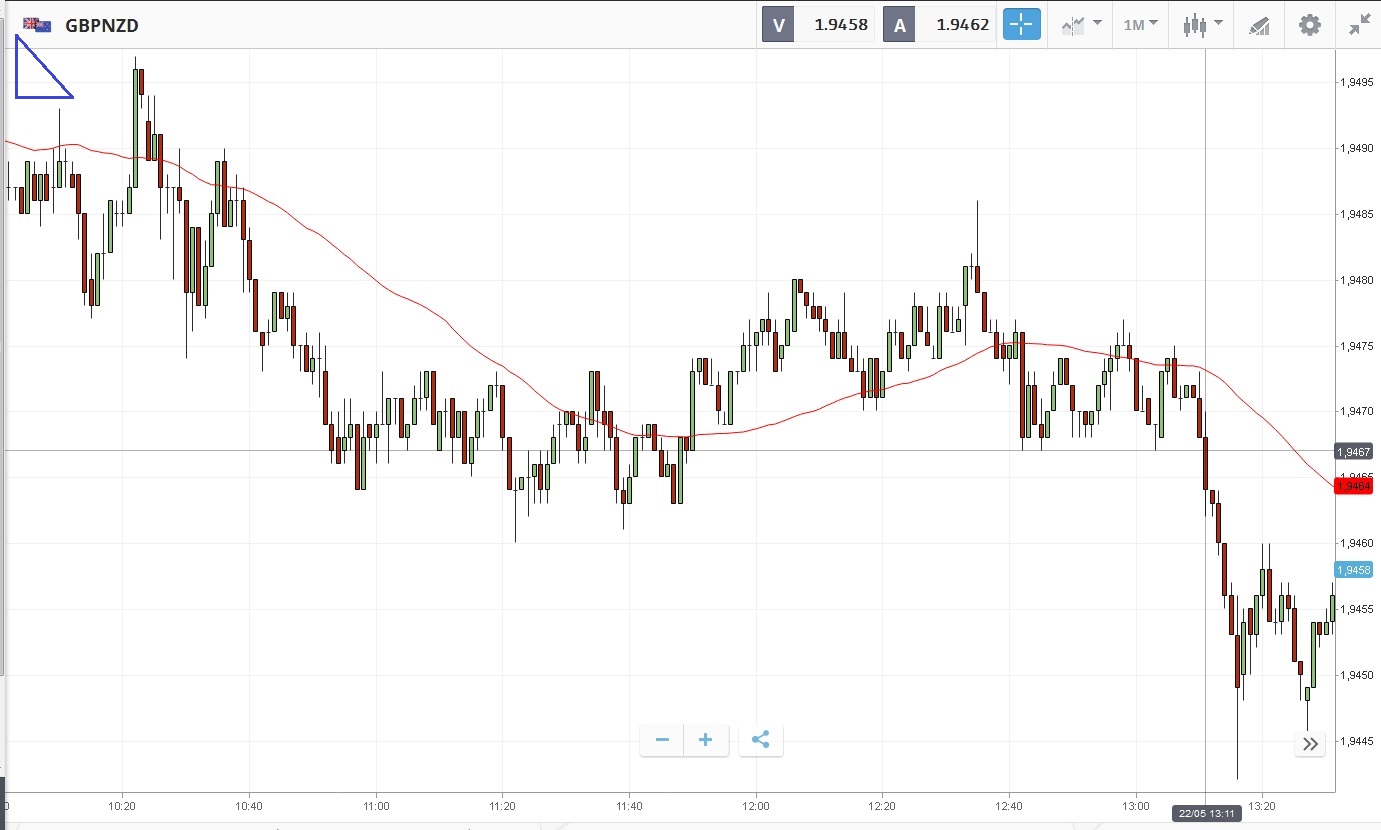The height and width of the screenshot is (830, 1381).
Task: Click the GBPNZD instrument name
Action: click(x=102, y=25)
